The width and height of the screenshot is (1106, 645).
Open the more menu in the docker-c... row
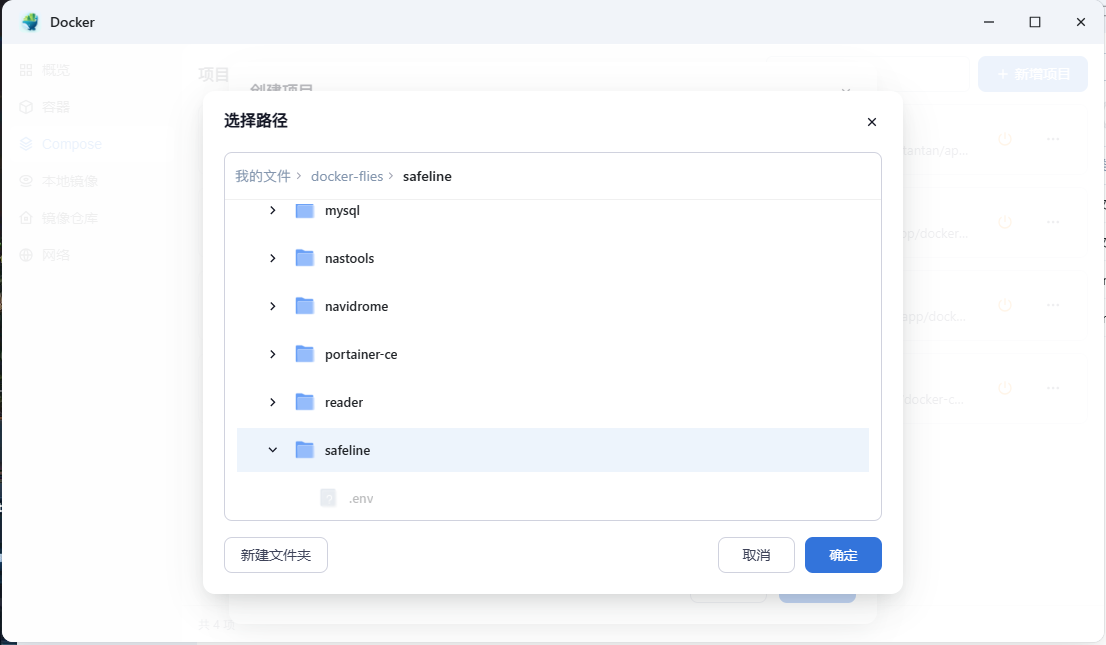1053,388
